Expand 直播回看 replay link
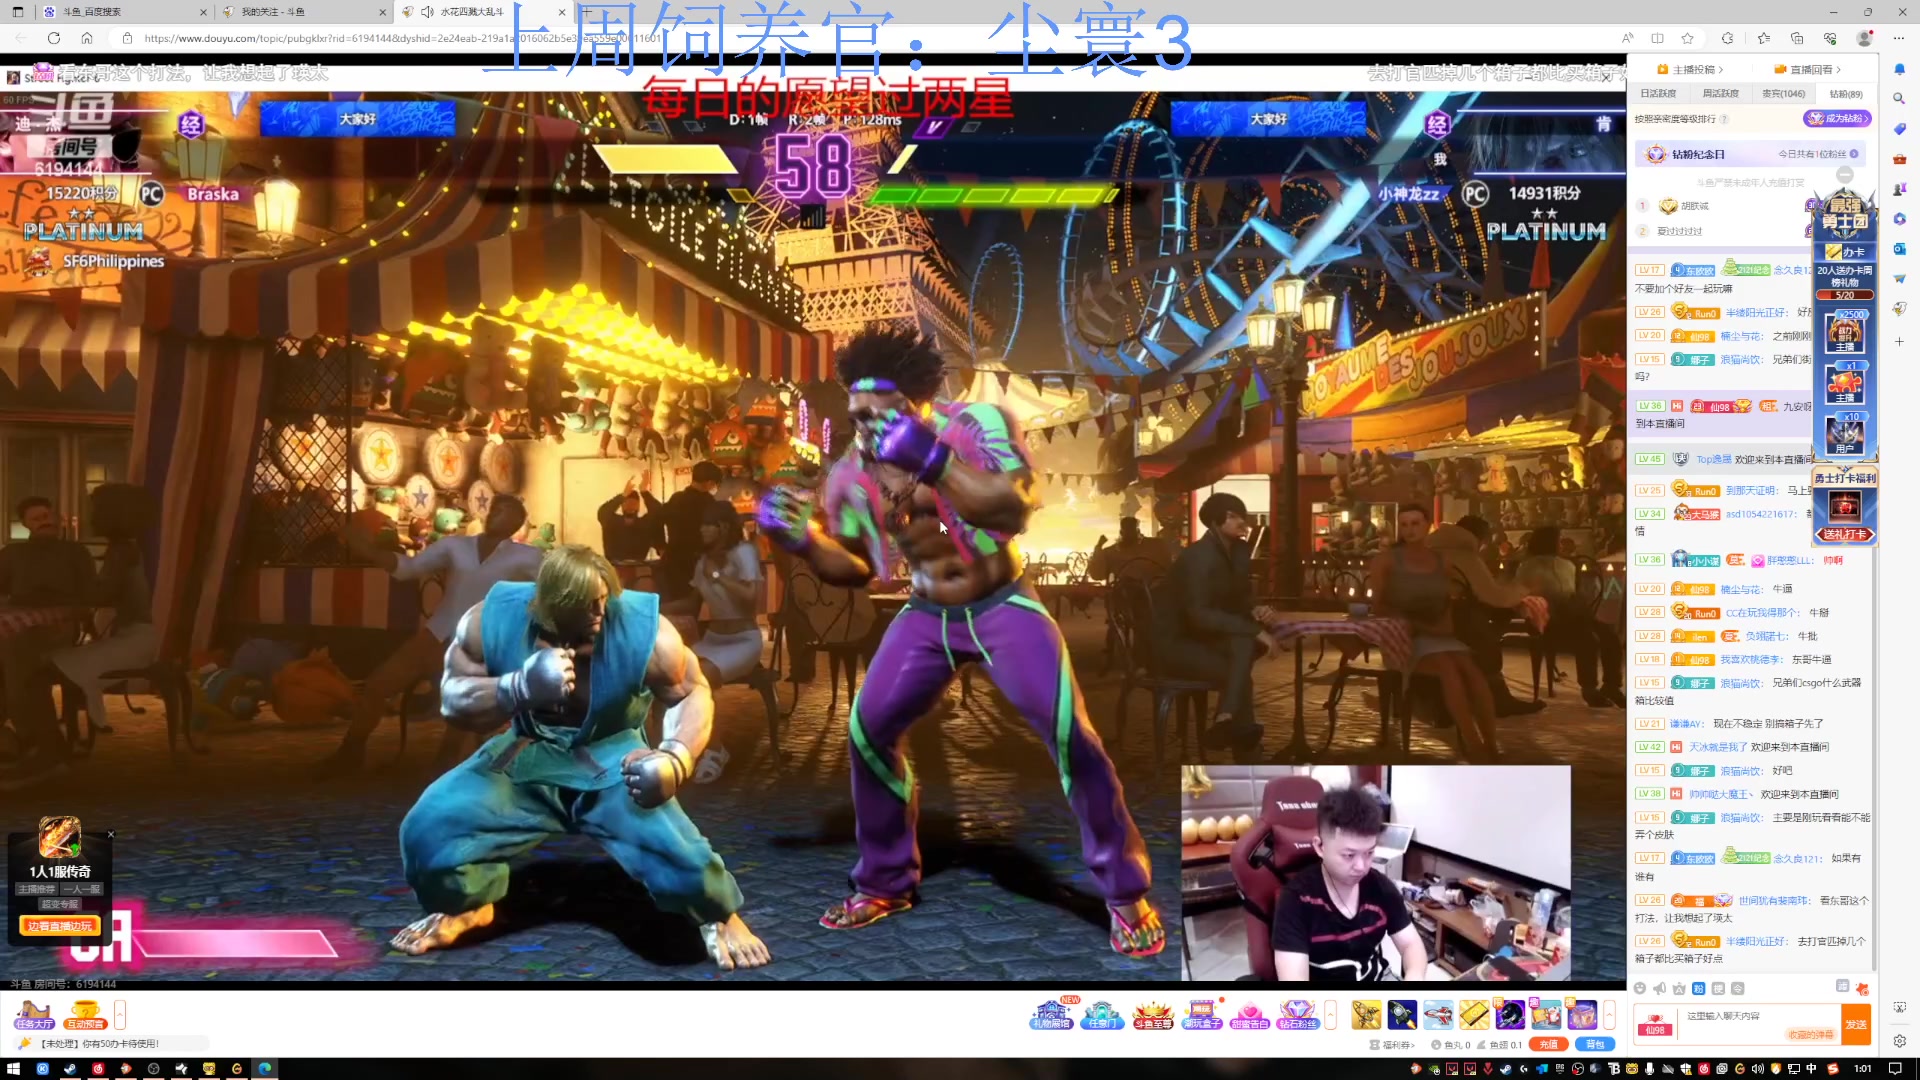Viewport: 1920px width, 1080px height. point(1808,70)
